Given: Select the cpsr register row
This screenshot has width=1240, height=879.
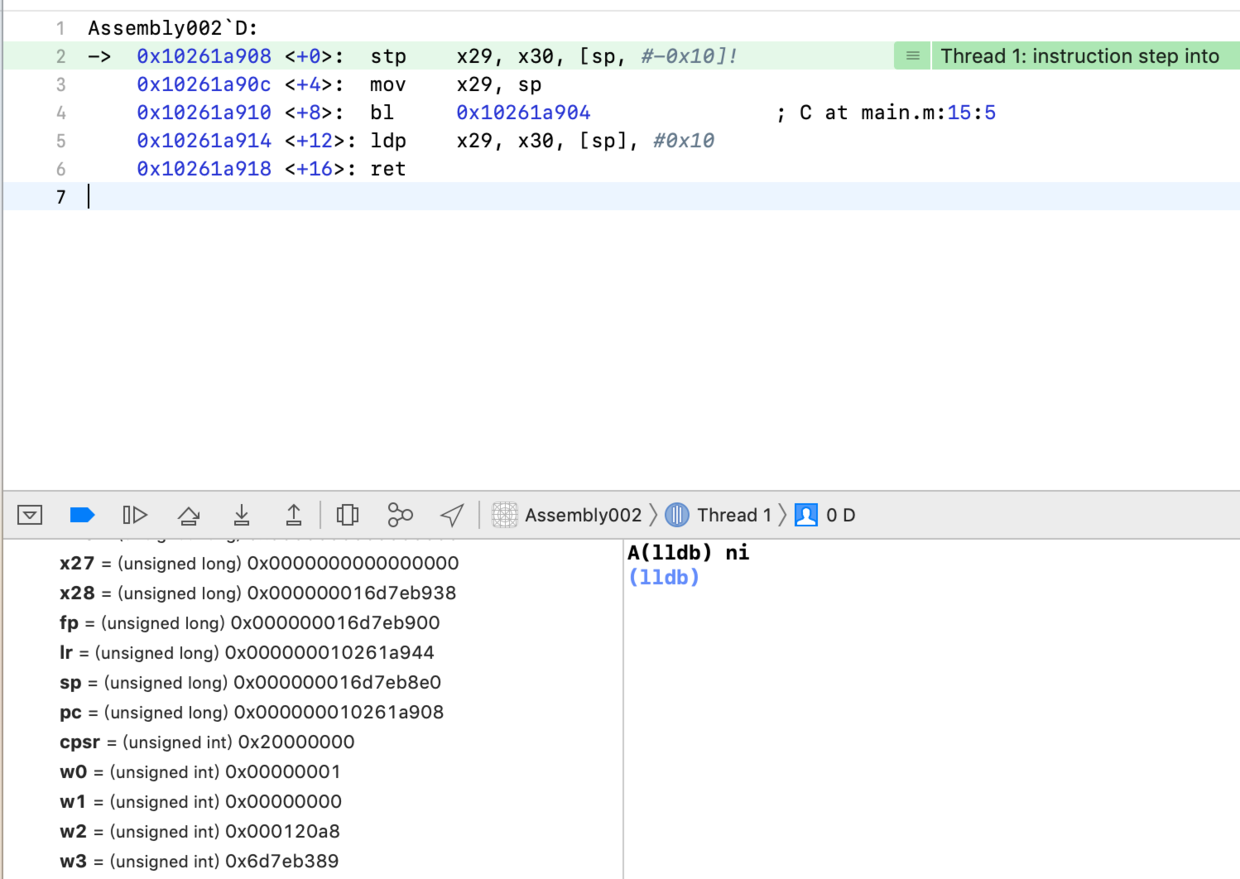Looking at the screenshot, I should pyautogui.click(x=207, y=742).
